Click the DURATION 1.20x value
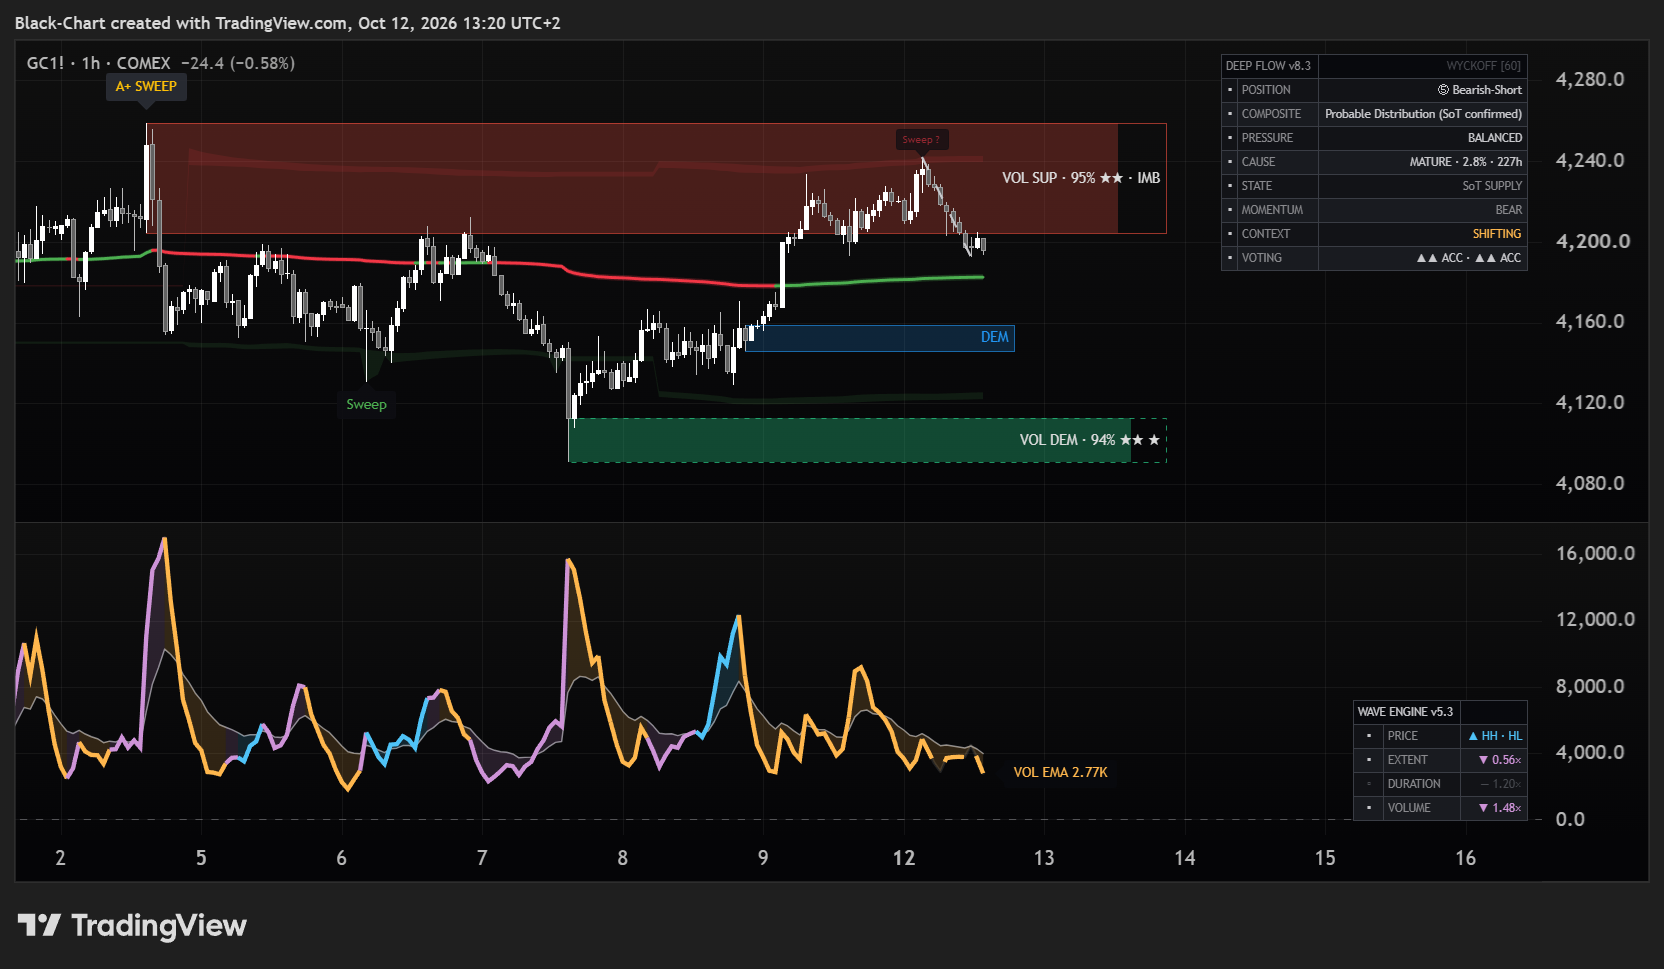1664x969 pixels. point(1500,784)
